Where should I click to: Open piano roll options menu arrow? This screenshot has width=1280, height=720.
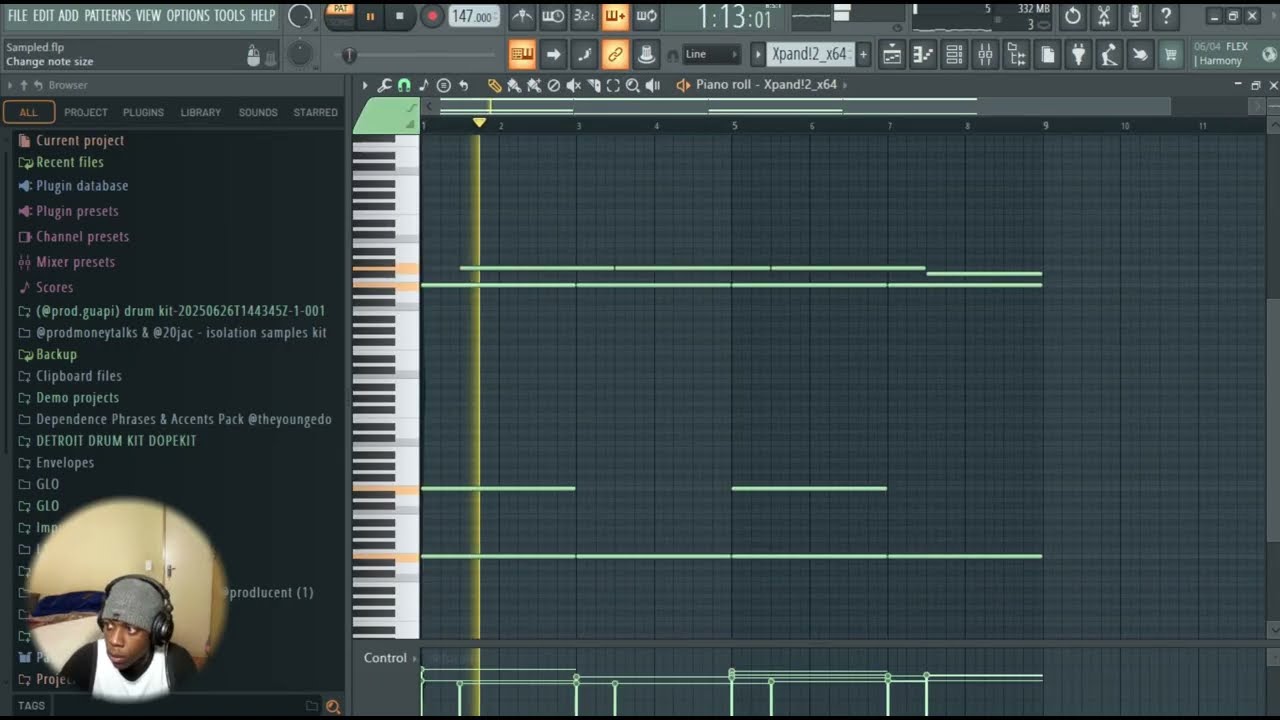[365, 86]
